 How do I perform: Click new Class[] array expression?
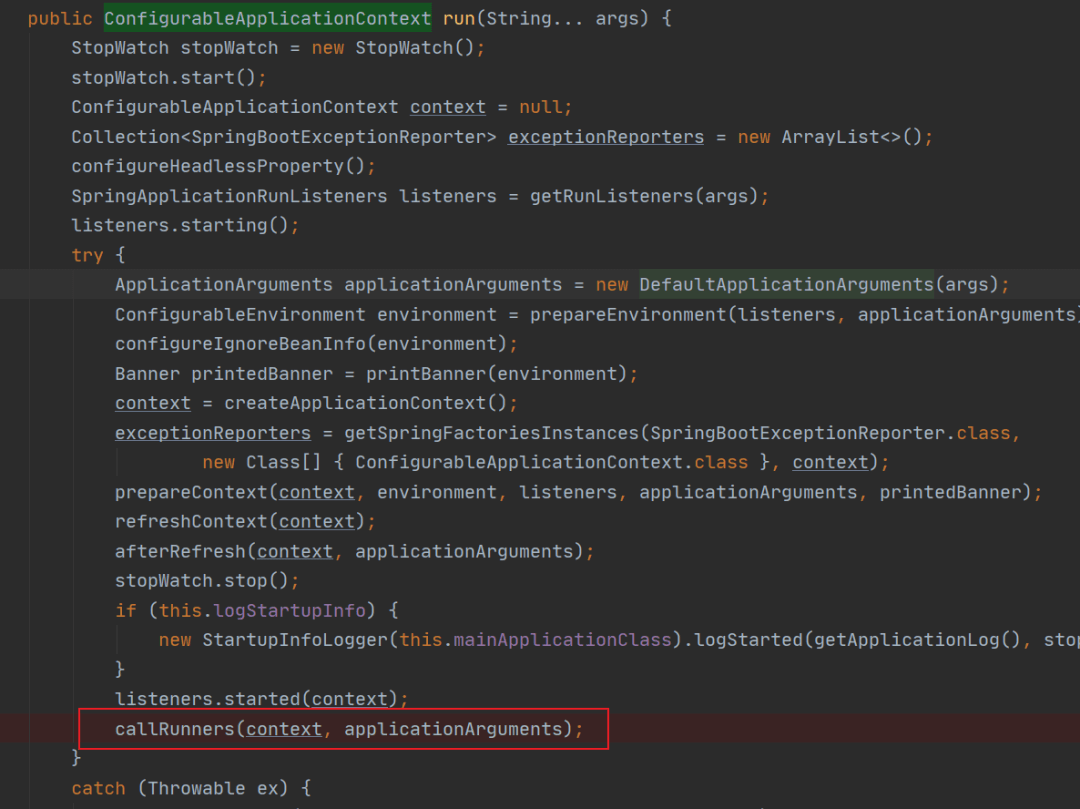[262, 462]
